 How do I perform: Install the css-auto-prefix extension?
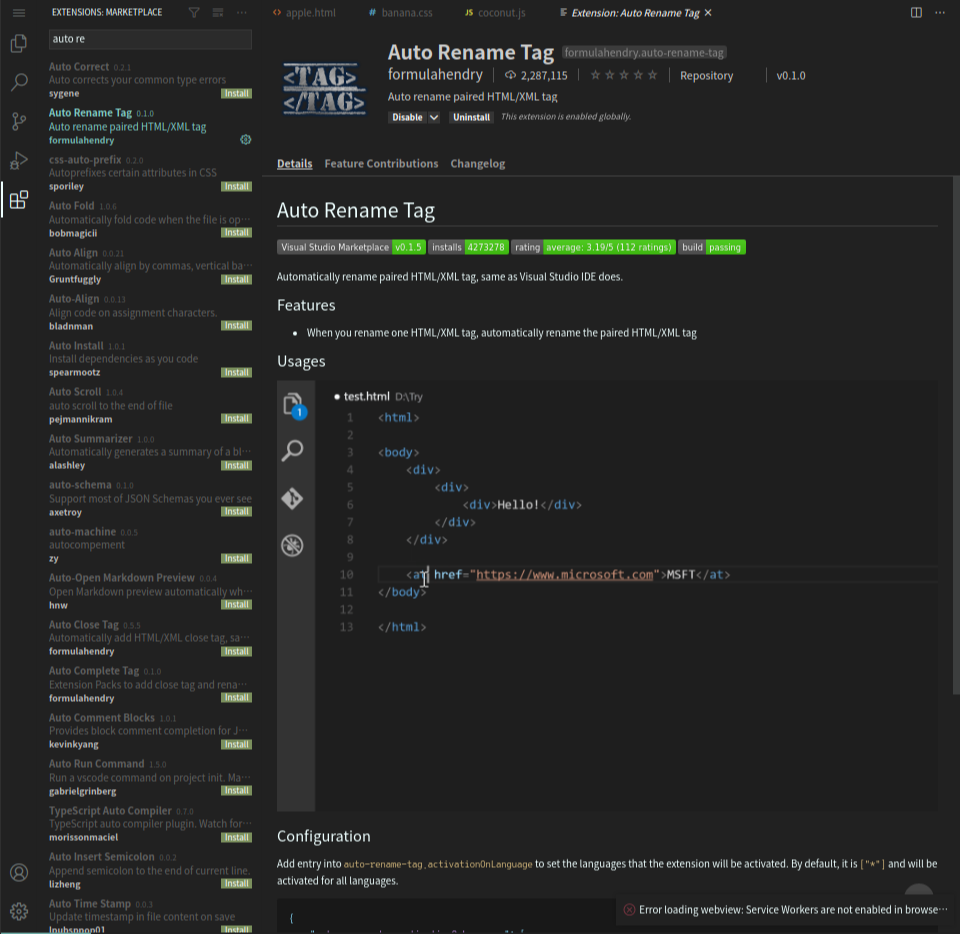point(236,187)
